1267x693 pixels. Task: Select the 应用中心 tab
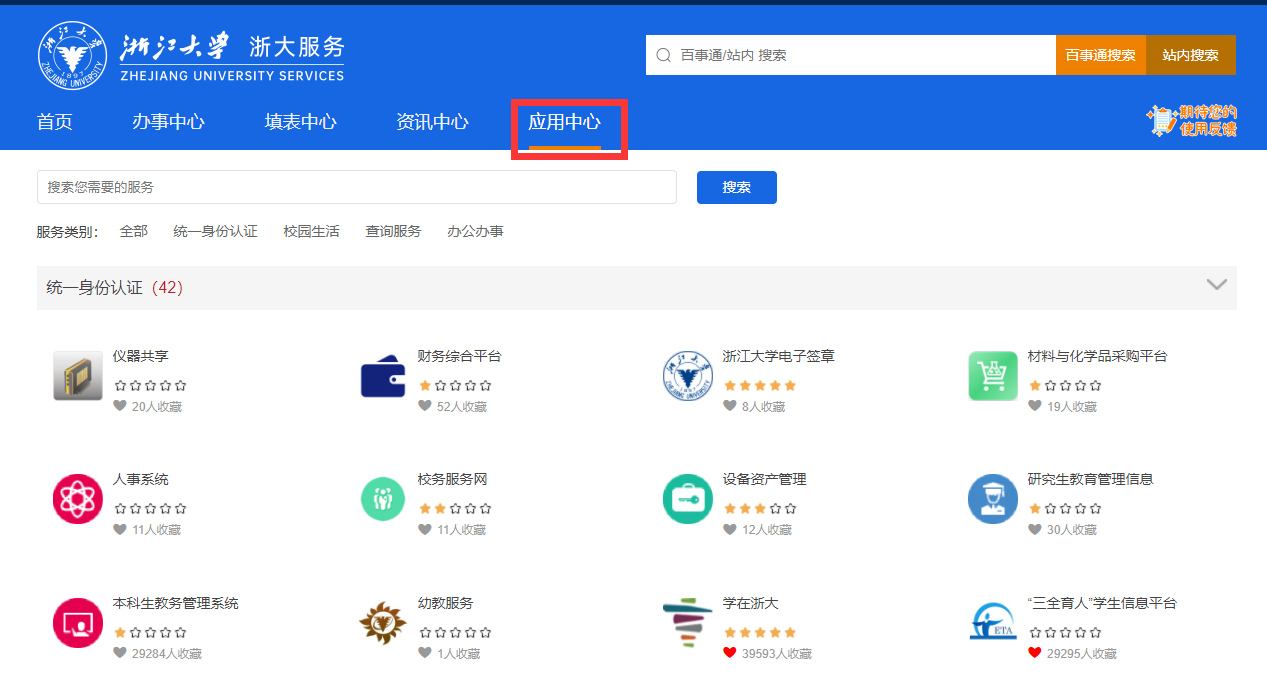pos(565,122)
